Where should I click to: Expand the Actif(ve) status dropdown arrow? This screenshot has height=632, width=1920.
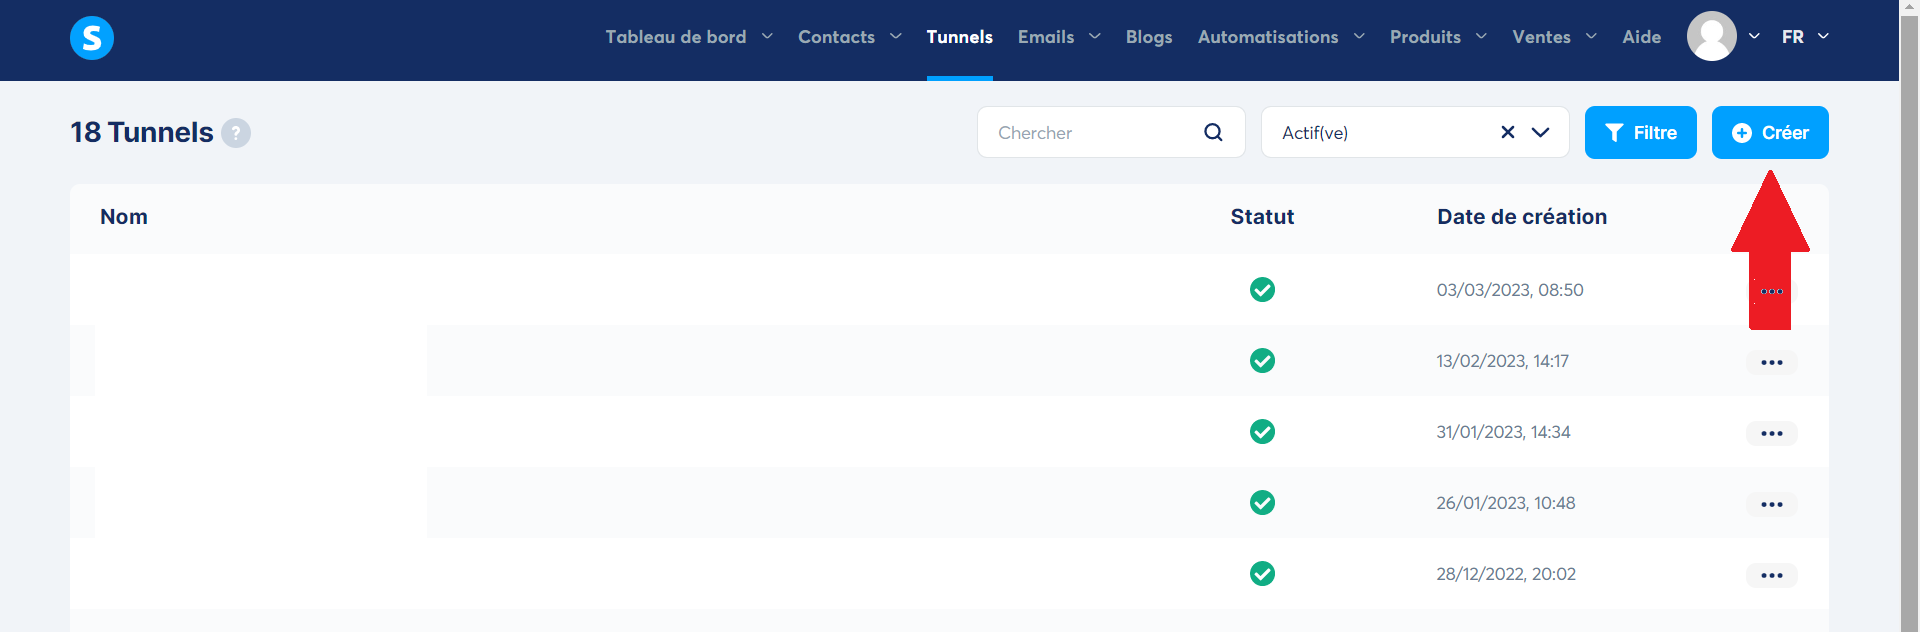click(x=1541, y=132)
